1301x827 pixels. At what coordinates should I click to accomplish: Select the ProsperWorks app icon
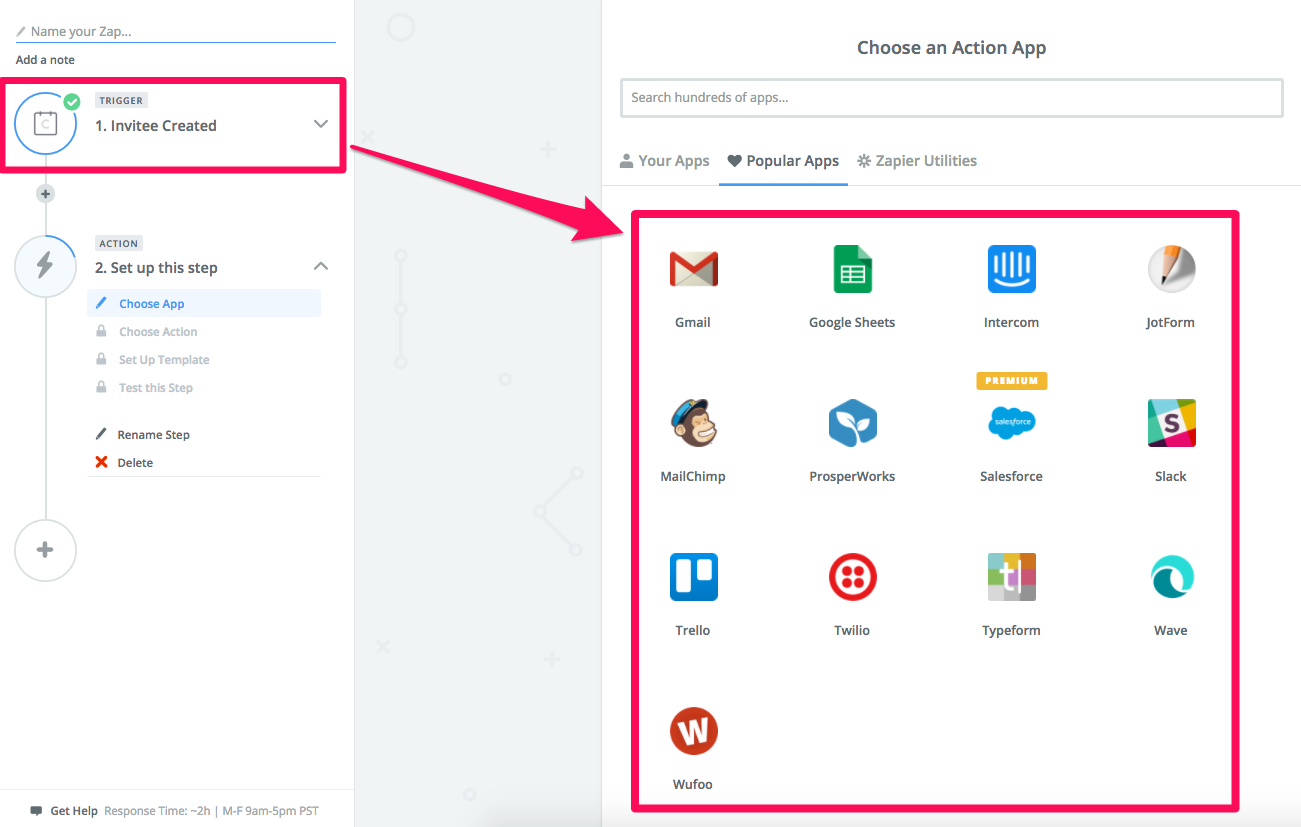point(852,423)
